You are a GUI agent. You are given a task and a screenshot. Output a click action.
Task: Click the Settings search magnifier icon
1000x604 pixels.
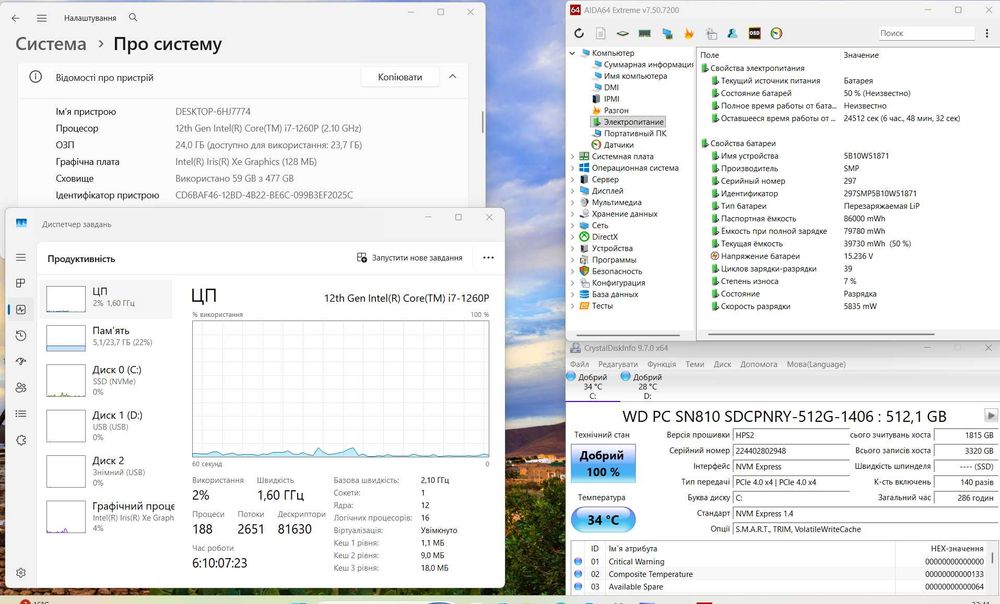[x=133, y=17]
